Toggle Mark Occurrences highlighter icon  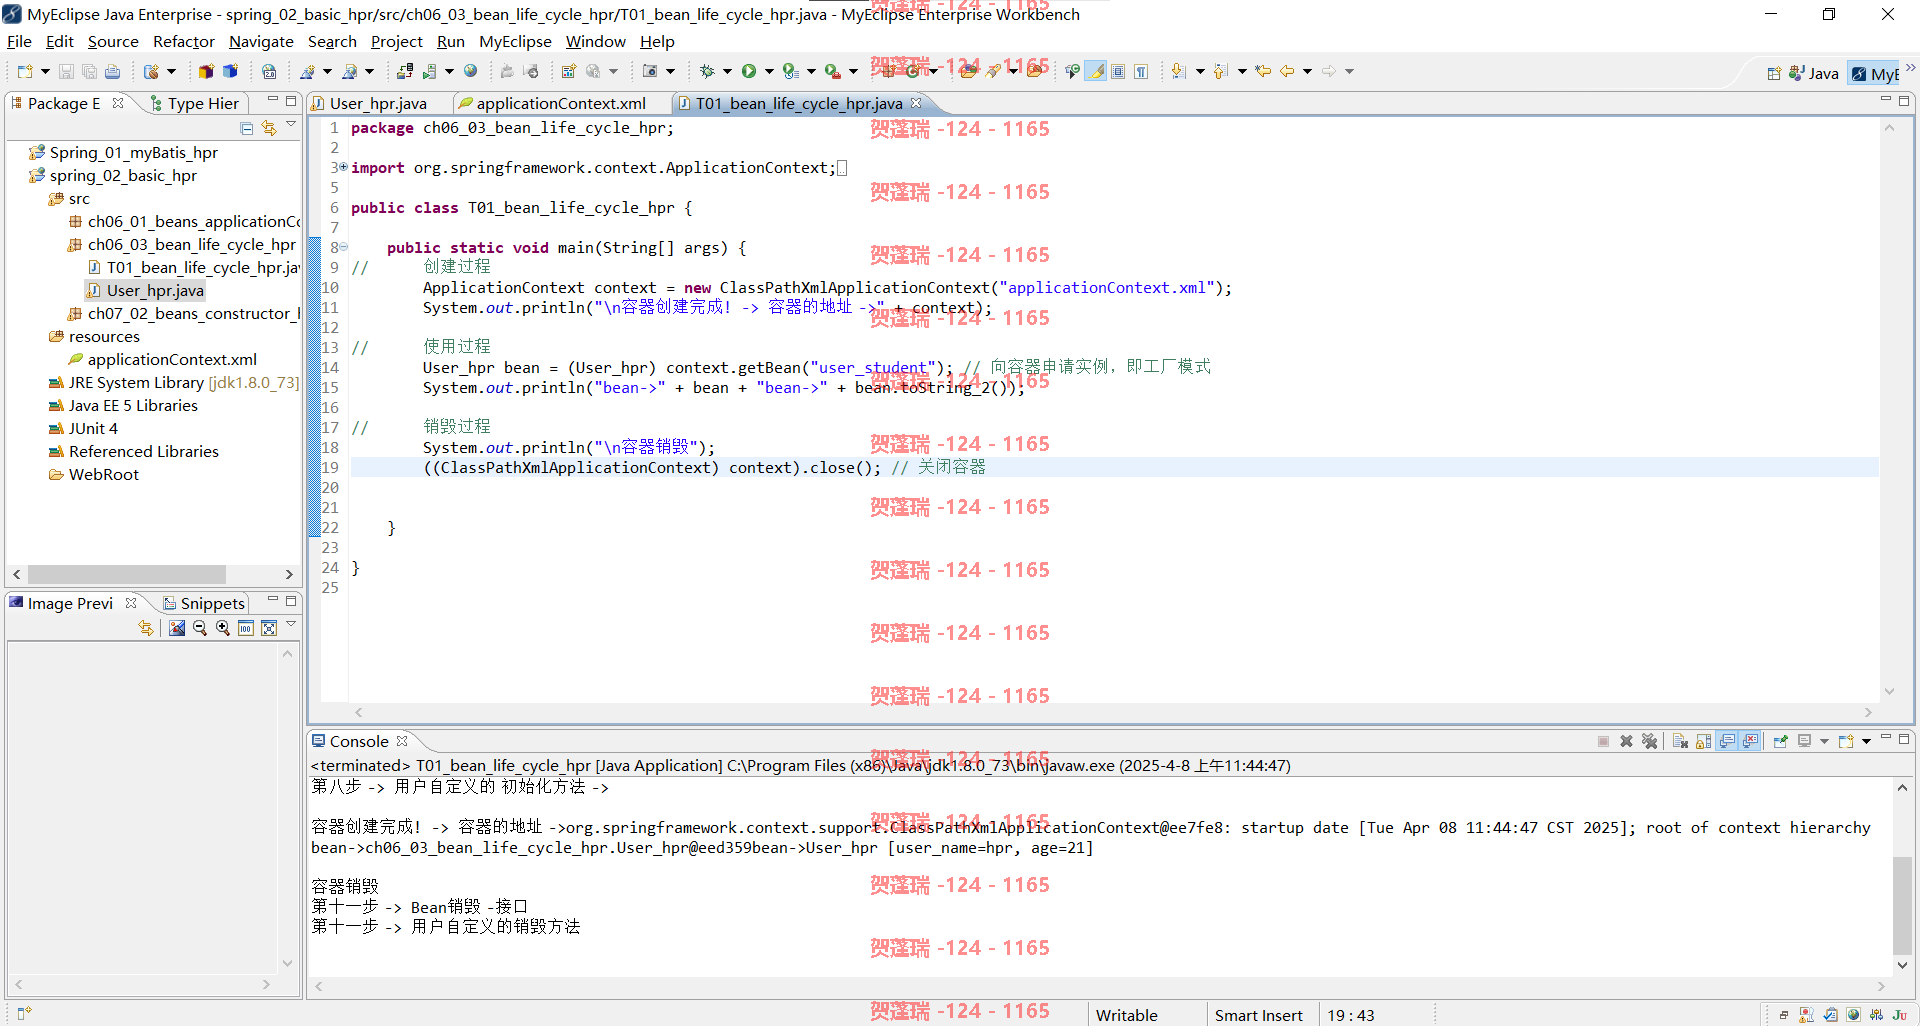(x=1095, y=71)
